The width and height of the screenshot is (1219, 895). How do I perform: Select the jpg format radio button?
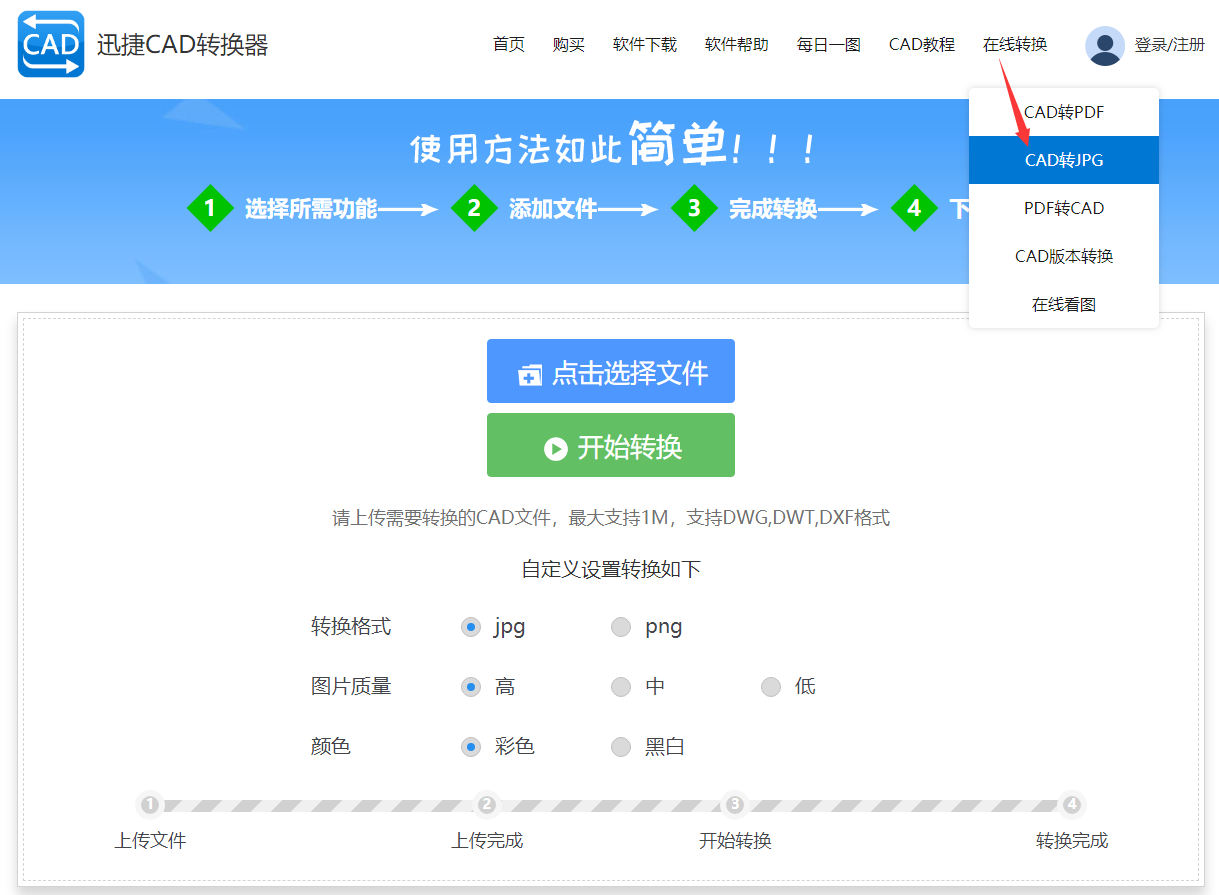point(471,627)
